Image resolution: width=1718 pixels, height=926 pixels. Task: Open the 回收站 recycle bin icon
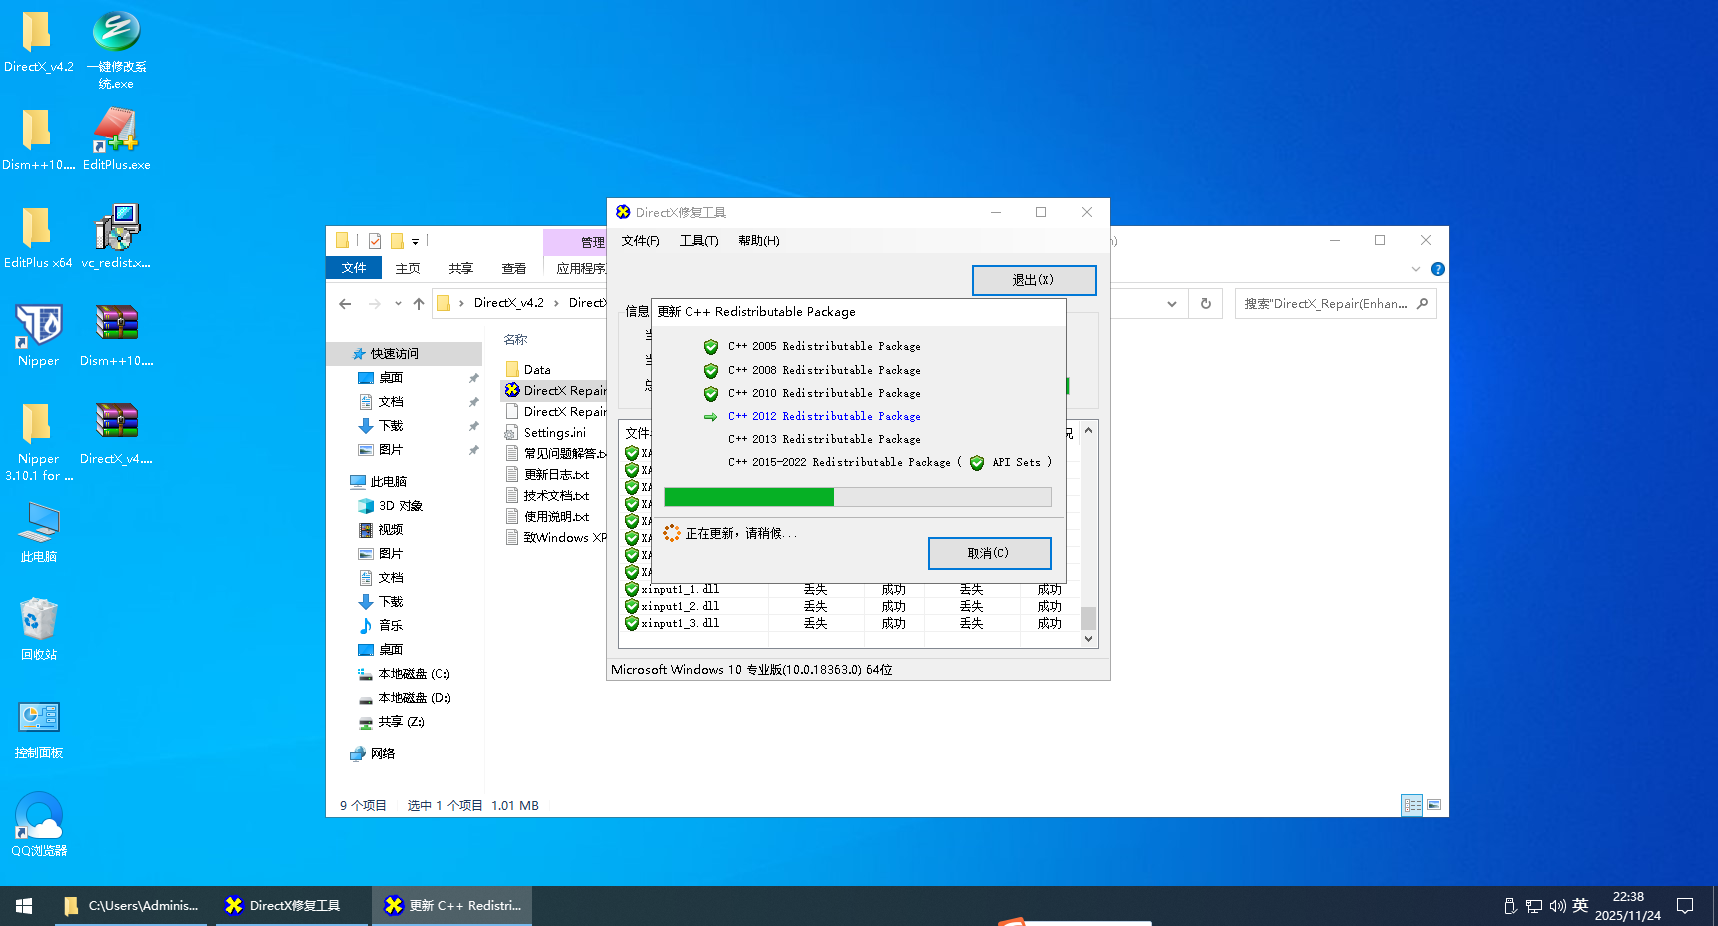(x=38, y=622)
